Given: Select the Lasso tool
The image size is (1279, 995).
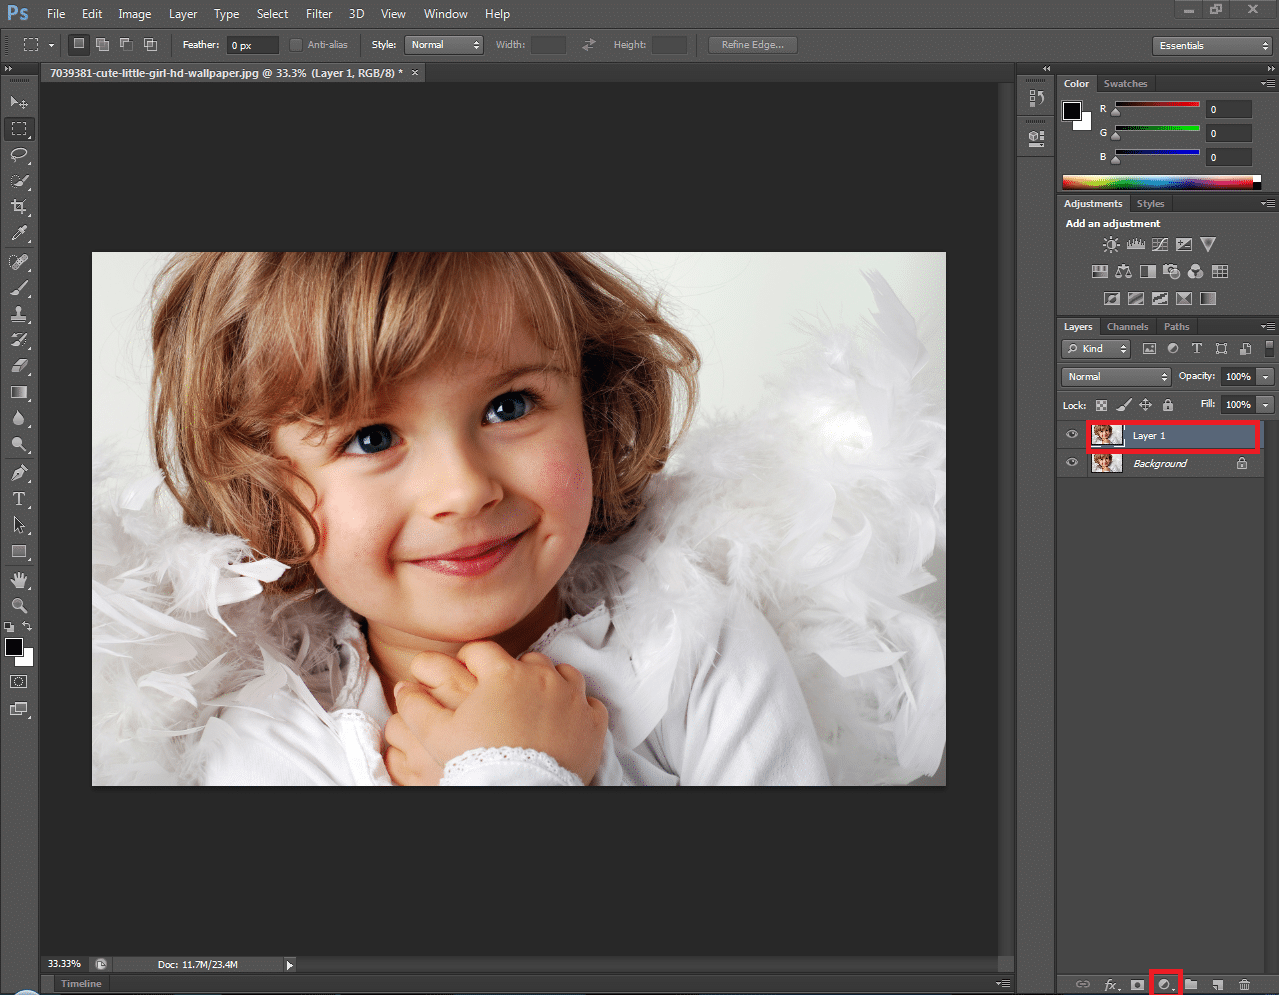Looking at the screenshot, I should [x=19, y=155].
